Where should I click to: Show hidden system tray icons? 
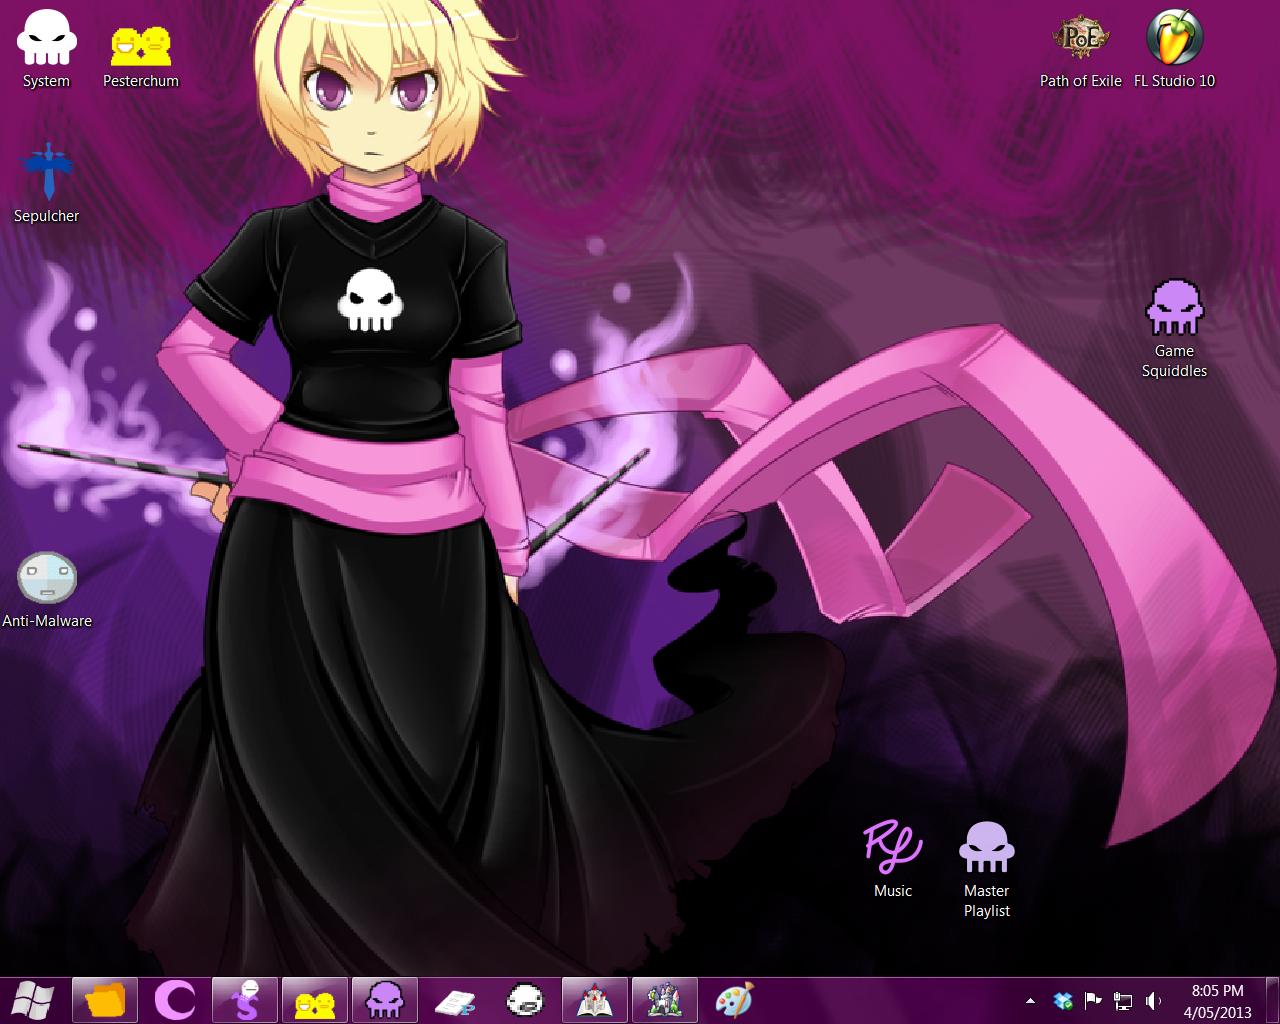coord(1030,1000)
